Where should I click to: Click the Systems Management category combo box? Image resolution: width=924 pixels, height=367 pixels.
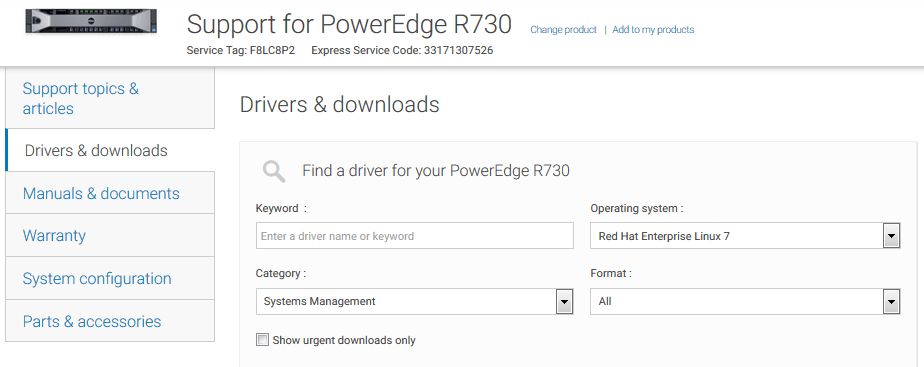[x=414, y=302]
